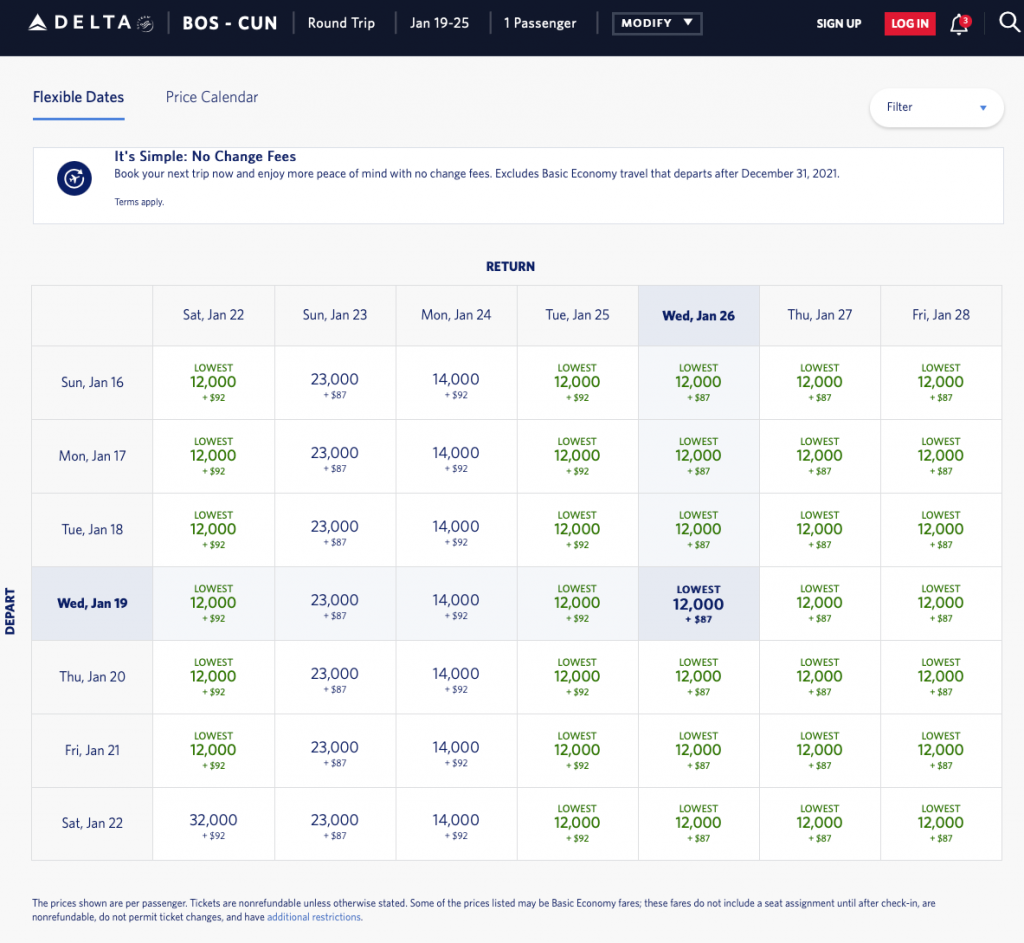Open the additional restrictions link

pyautogui.click(x=314, y=917)
